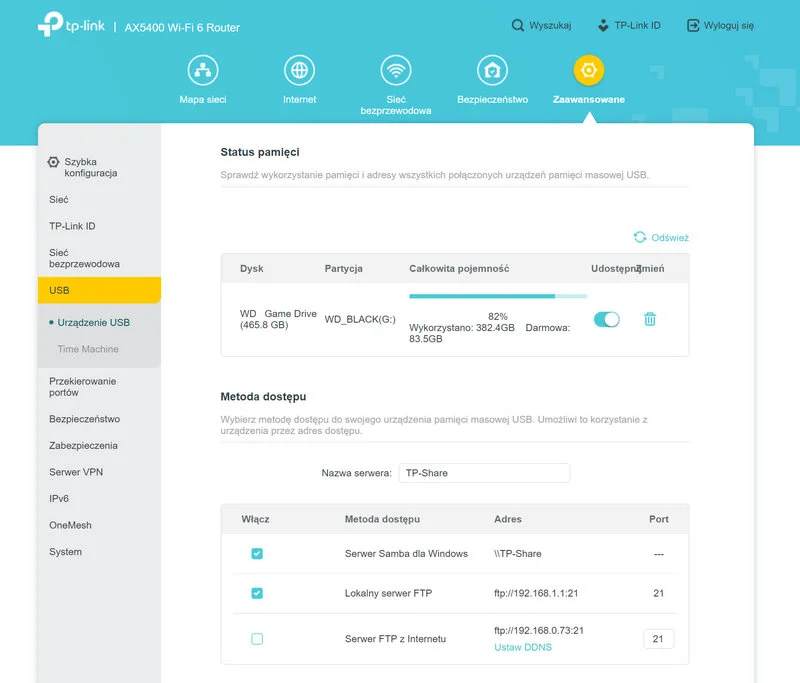Select the Zaawansowane gear icon
The width and height of the screenshot is (800, 683).
(x=588, y=71)
